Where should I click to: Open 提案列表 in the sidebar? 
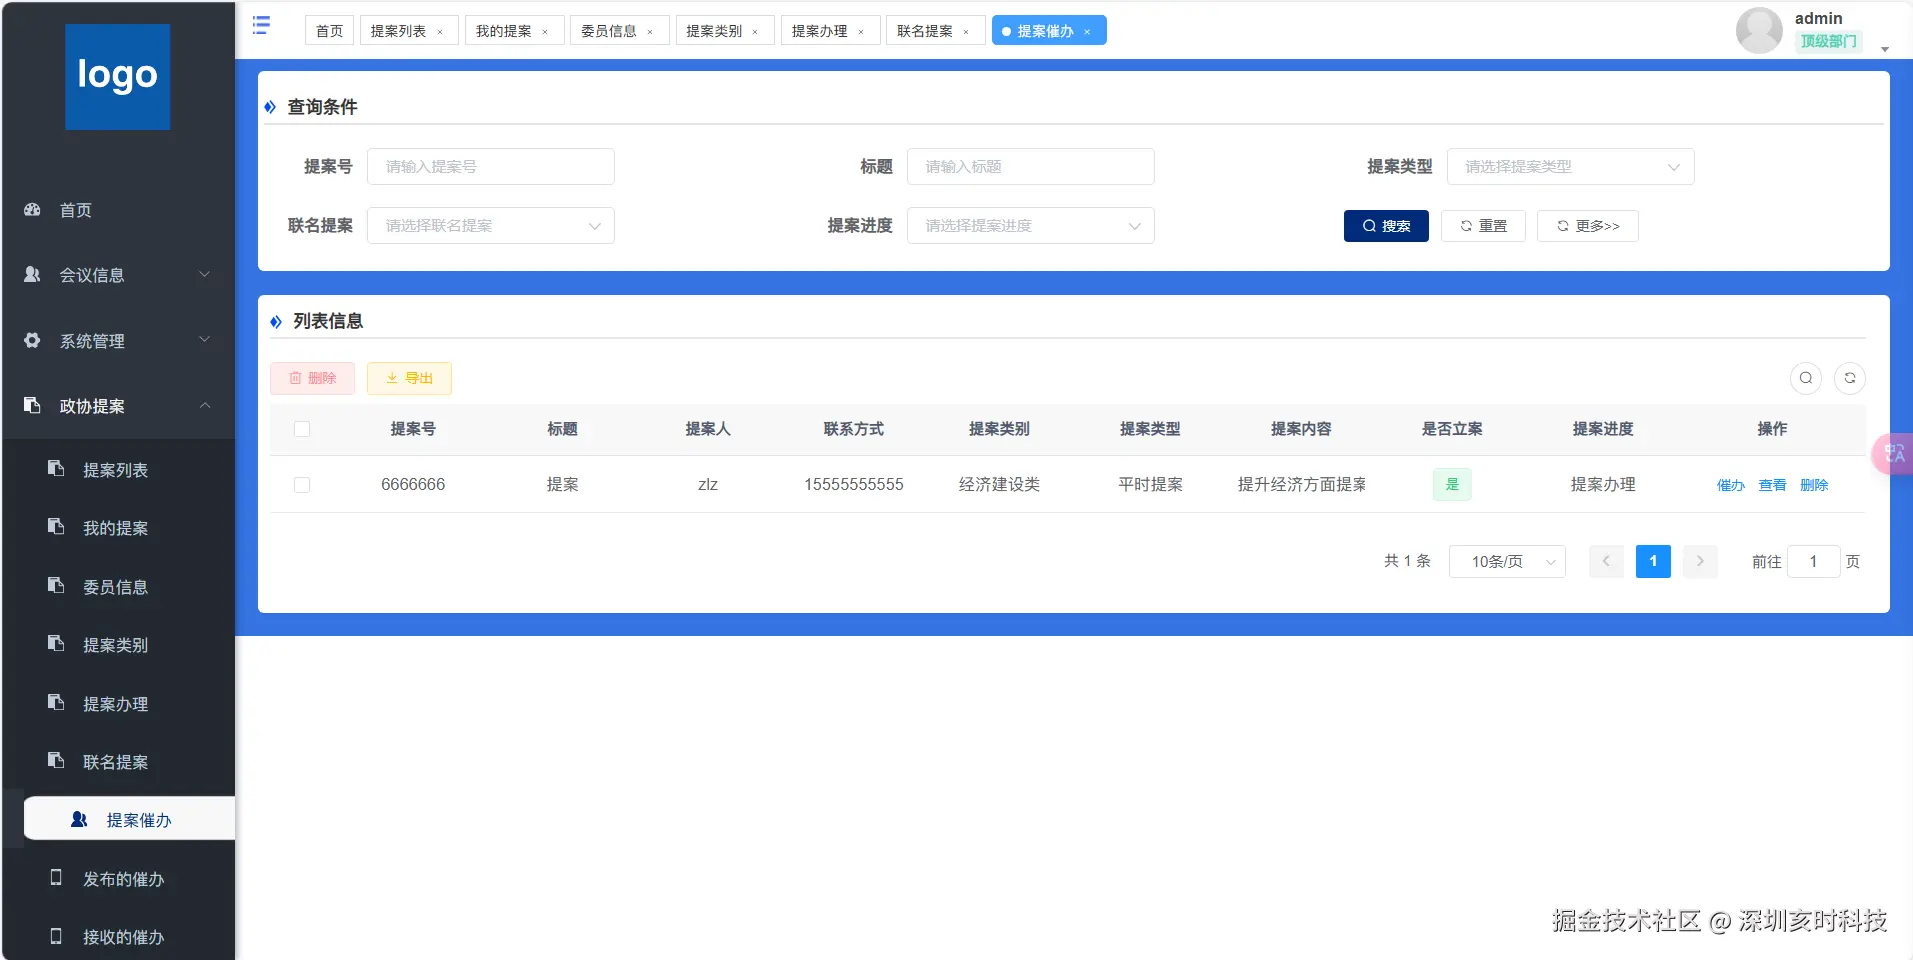pos(118,470)
